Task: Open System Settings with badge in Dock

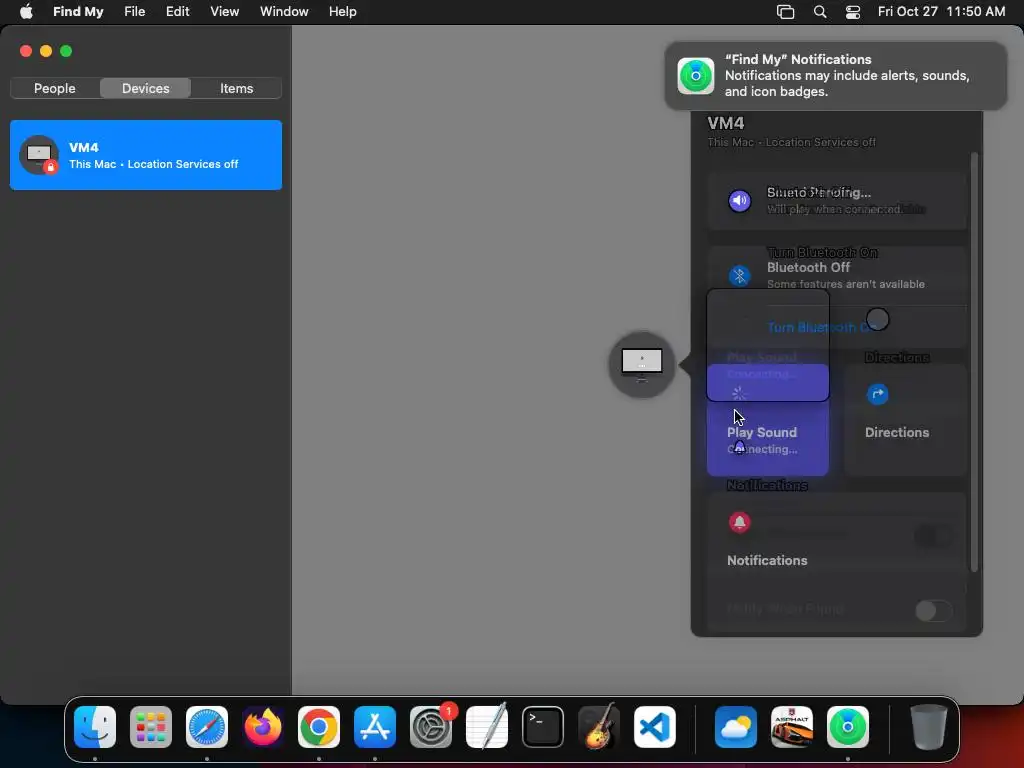Action: (x=431, y=727)
